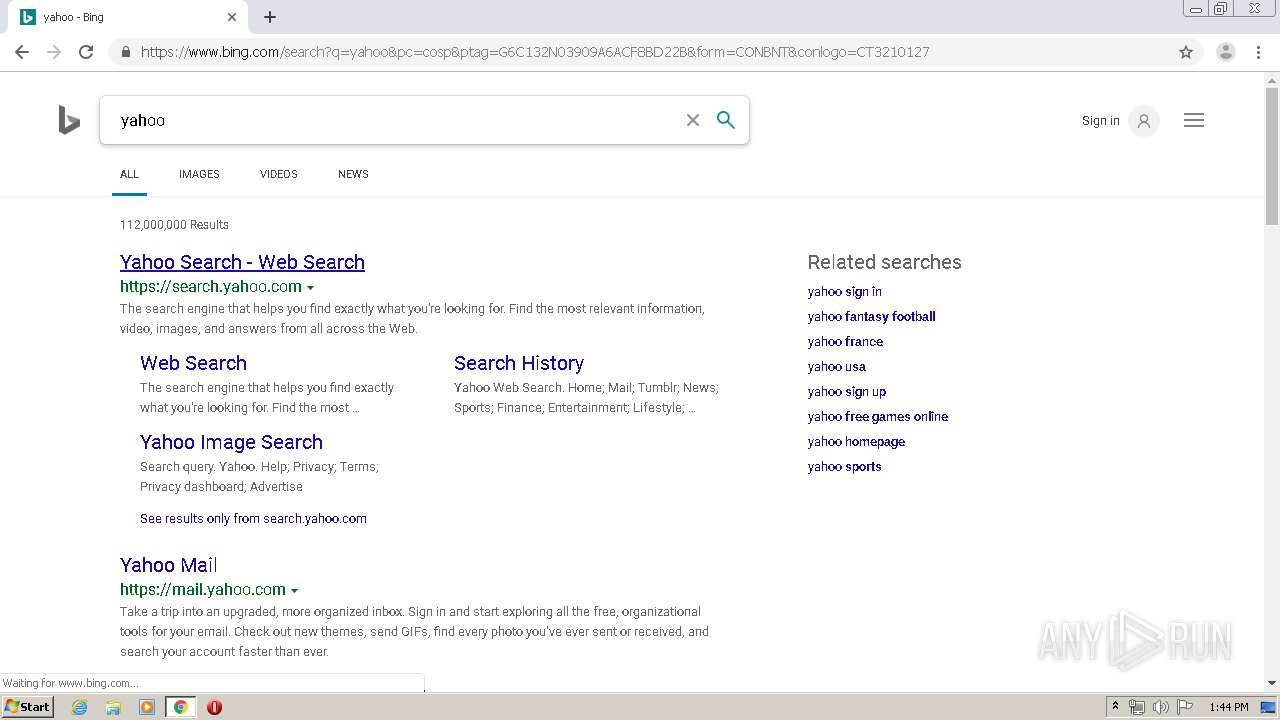Click related search yahoo usa
The width and height of the screenshot is (1280, 720).
click(837, 366)
